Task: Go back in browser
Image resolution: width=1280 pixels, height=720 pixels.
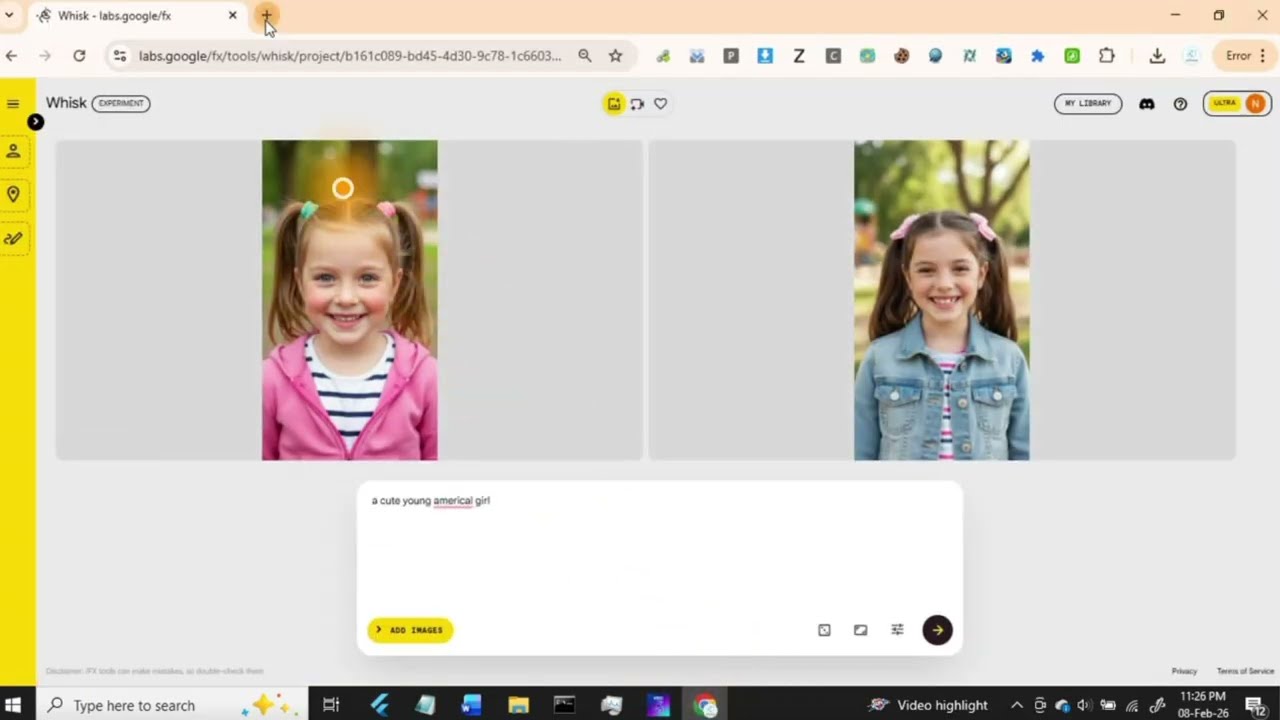Action: coord(12,56)
